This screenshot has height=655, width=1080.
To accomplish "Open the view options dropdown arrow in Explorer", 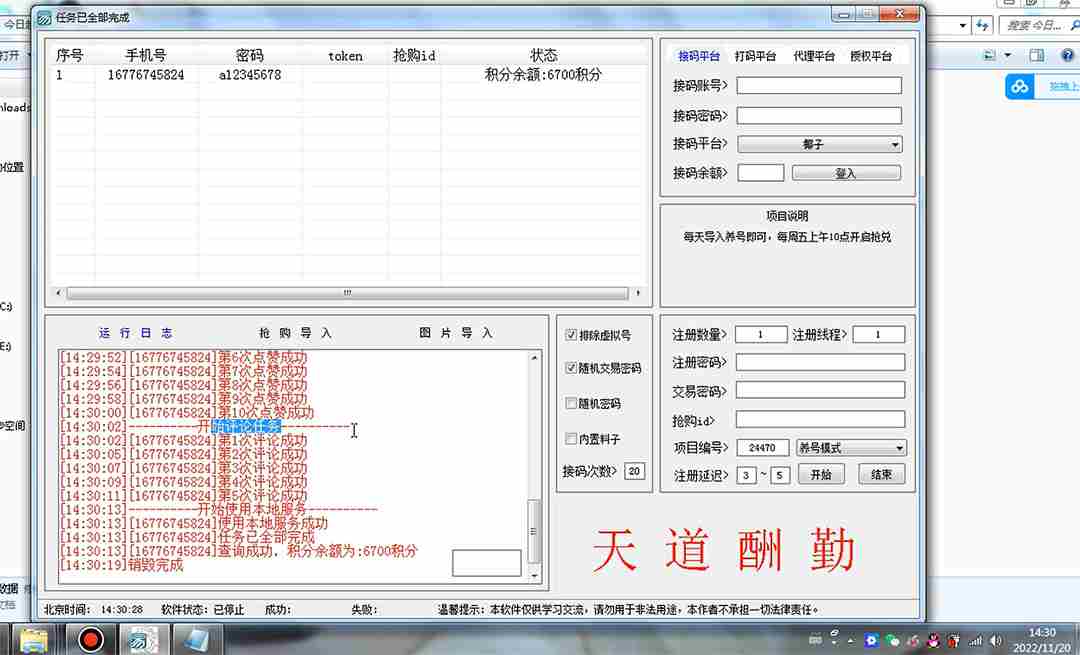I will (1008, 55).
